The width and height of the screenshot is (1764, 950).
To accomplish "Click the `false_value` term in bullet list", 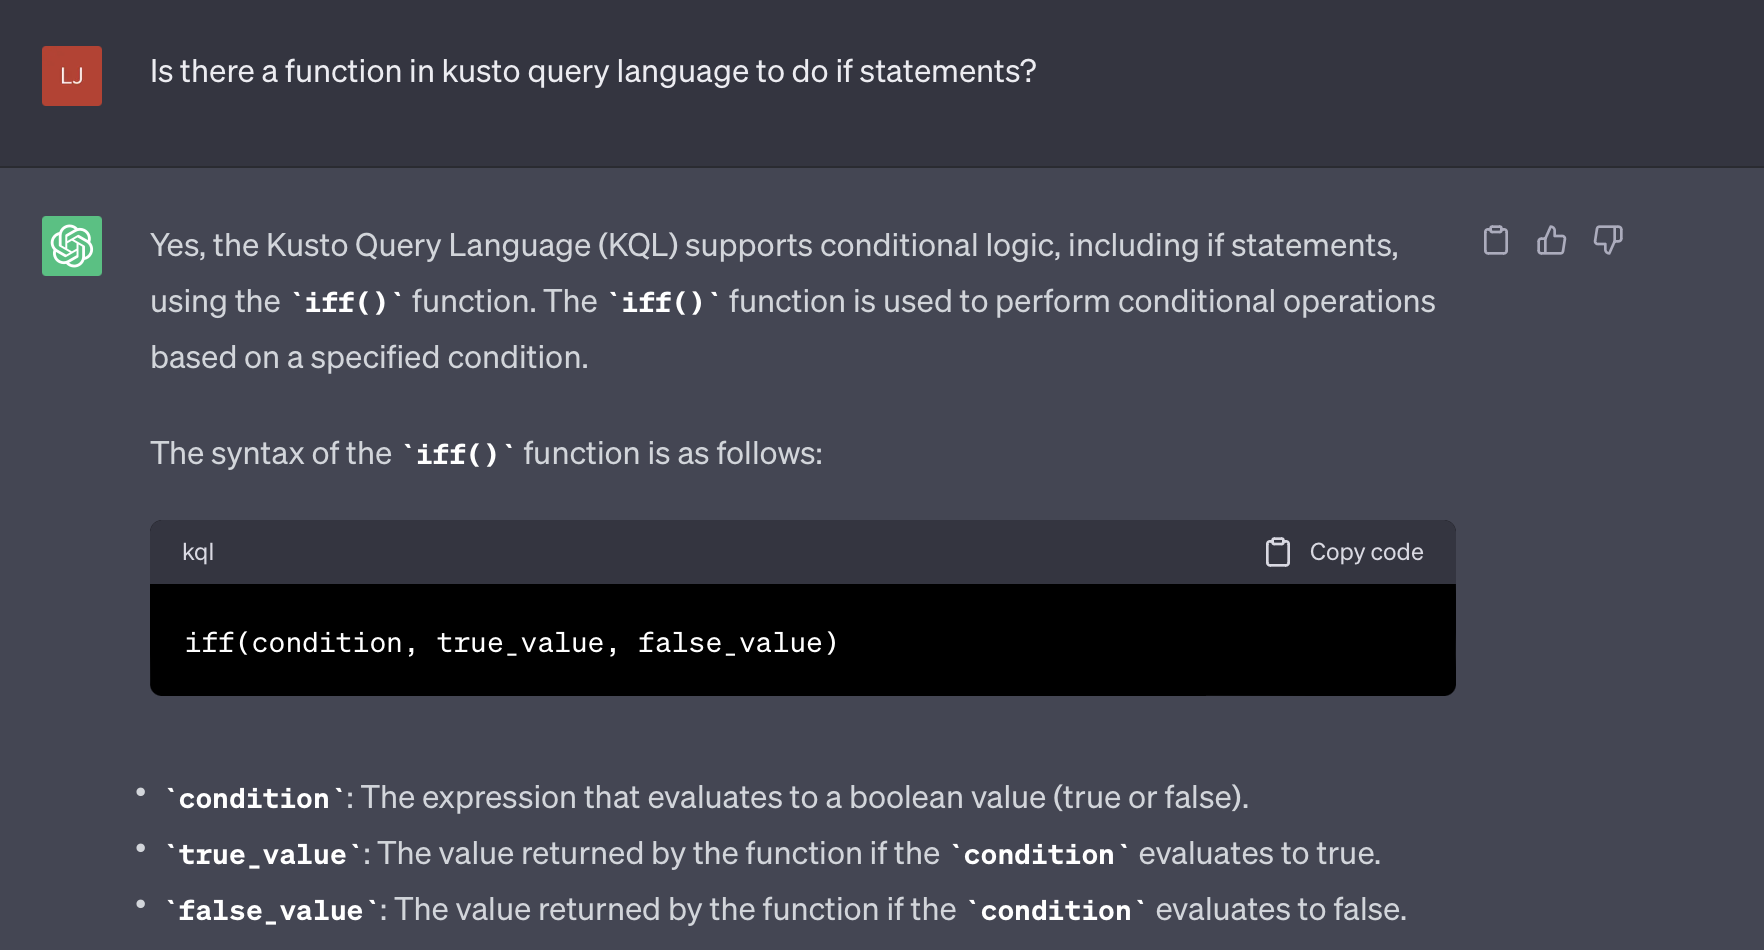I will 271,910.
